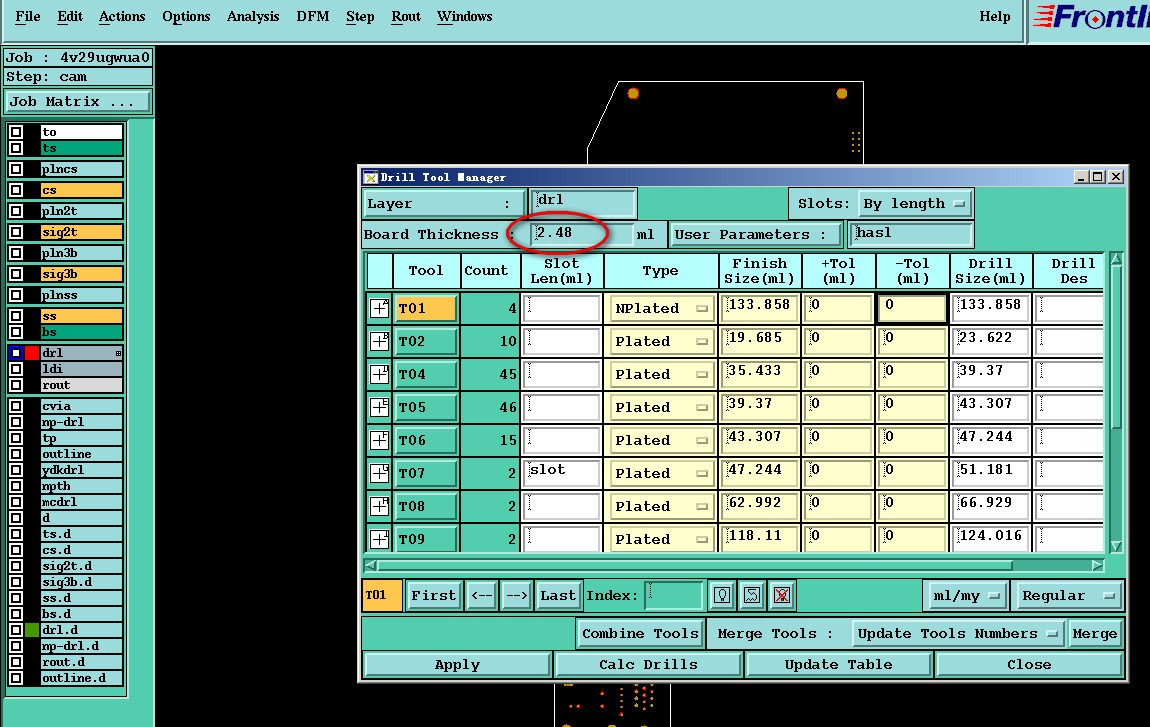Toggle checkbox for layer 'drl'
Image resolution: width=1150 pixels, height=727 pixels.
(15, 353)
